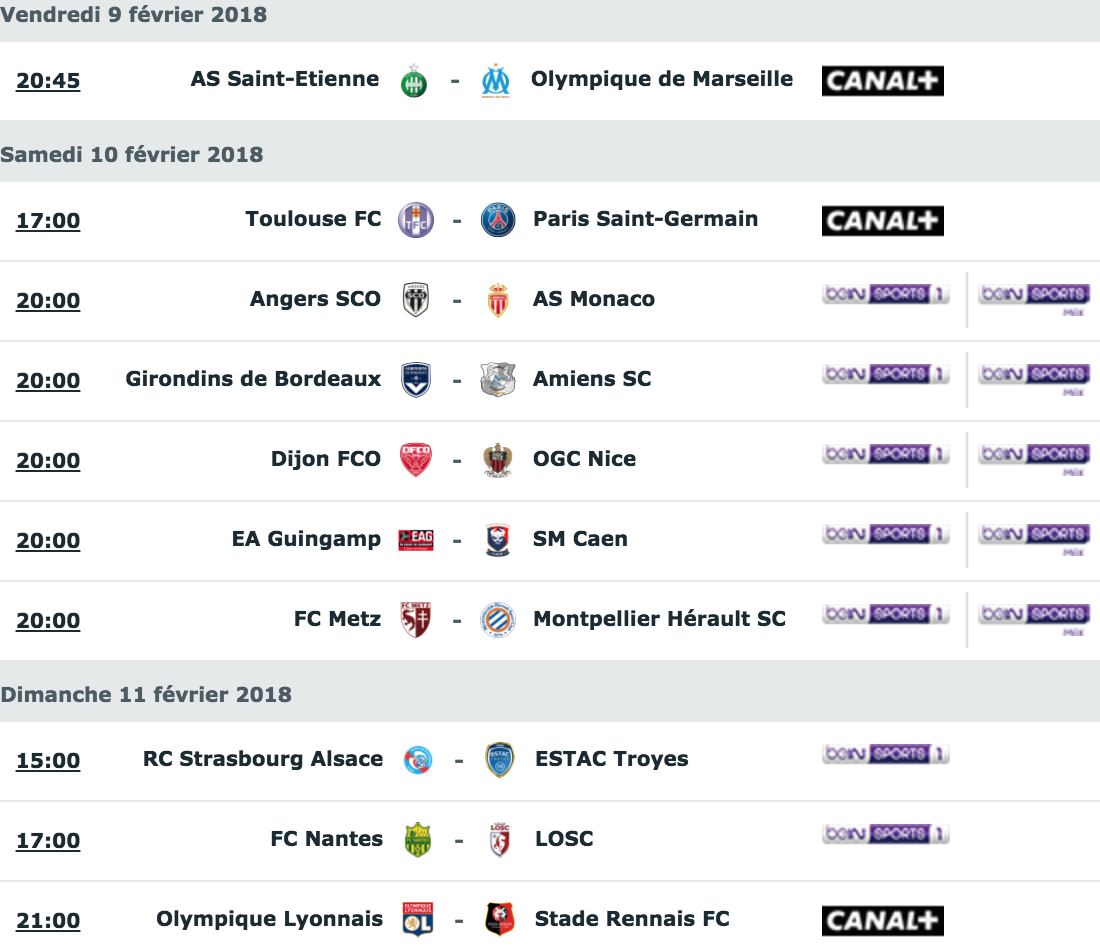Viewport: 1100px width, 949px height.
Task: Click the AS Monaco club crest
Action: 498,300
